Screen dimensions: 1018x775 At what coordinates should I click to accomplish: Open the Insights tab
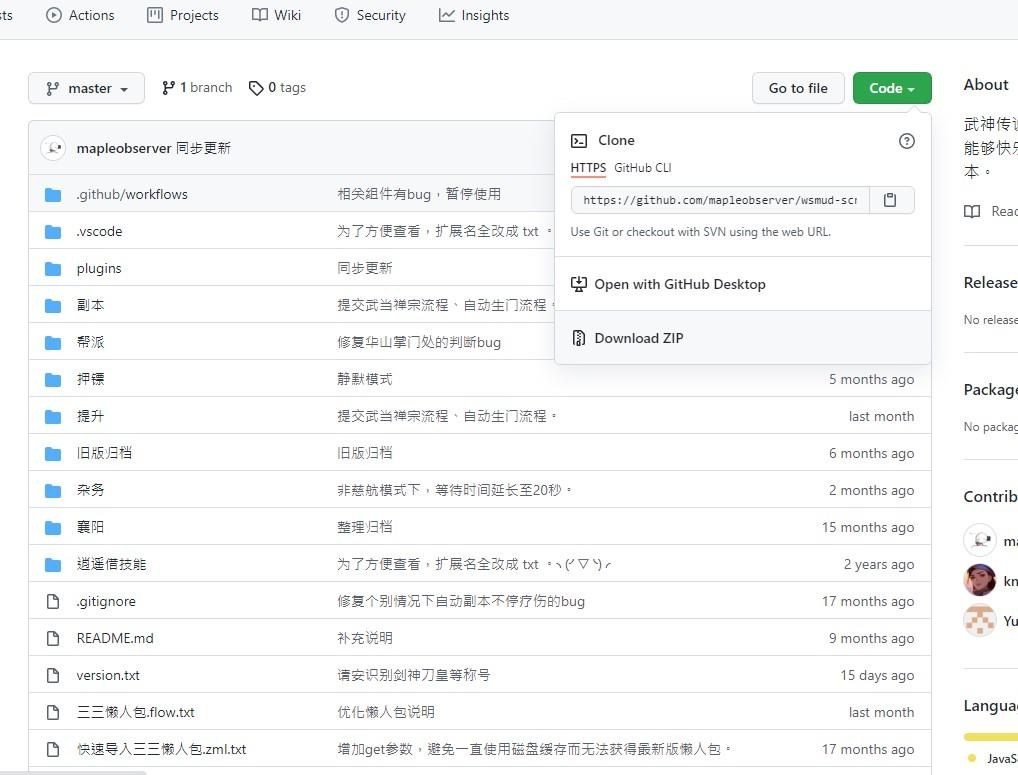474,15
